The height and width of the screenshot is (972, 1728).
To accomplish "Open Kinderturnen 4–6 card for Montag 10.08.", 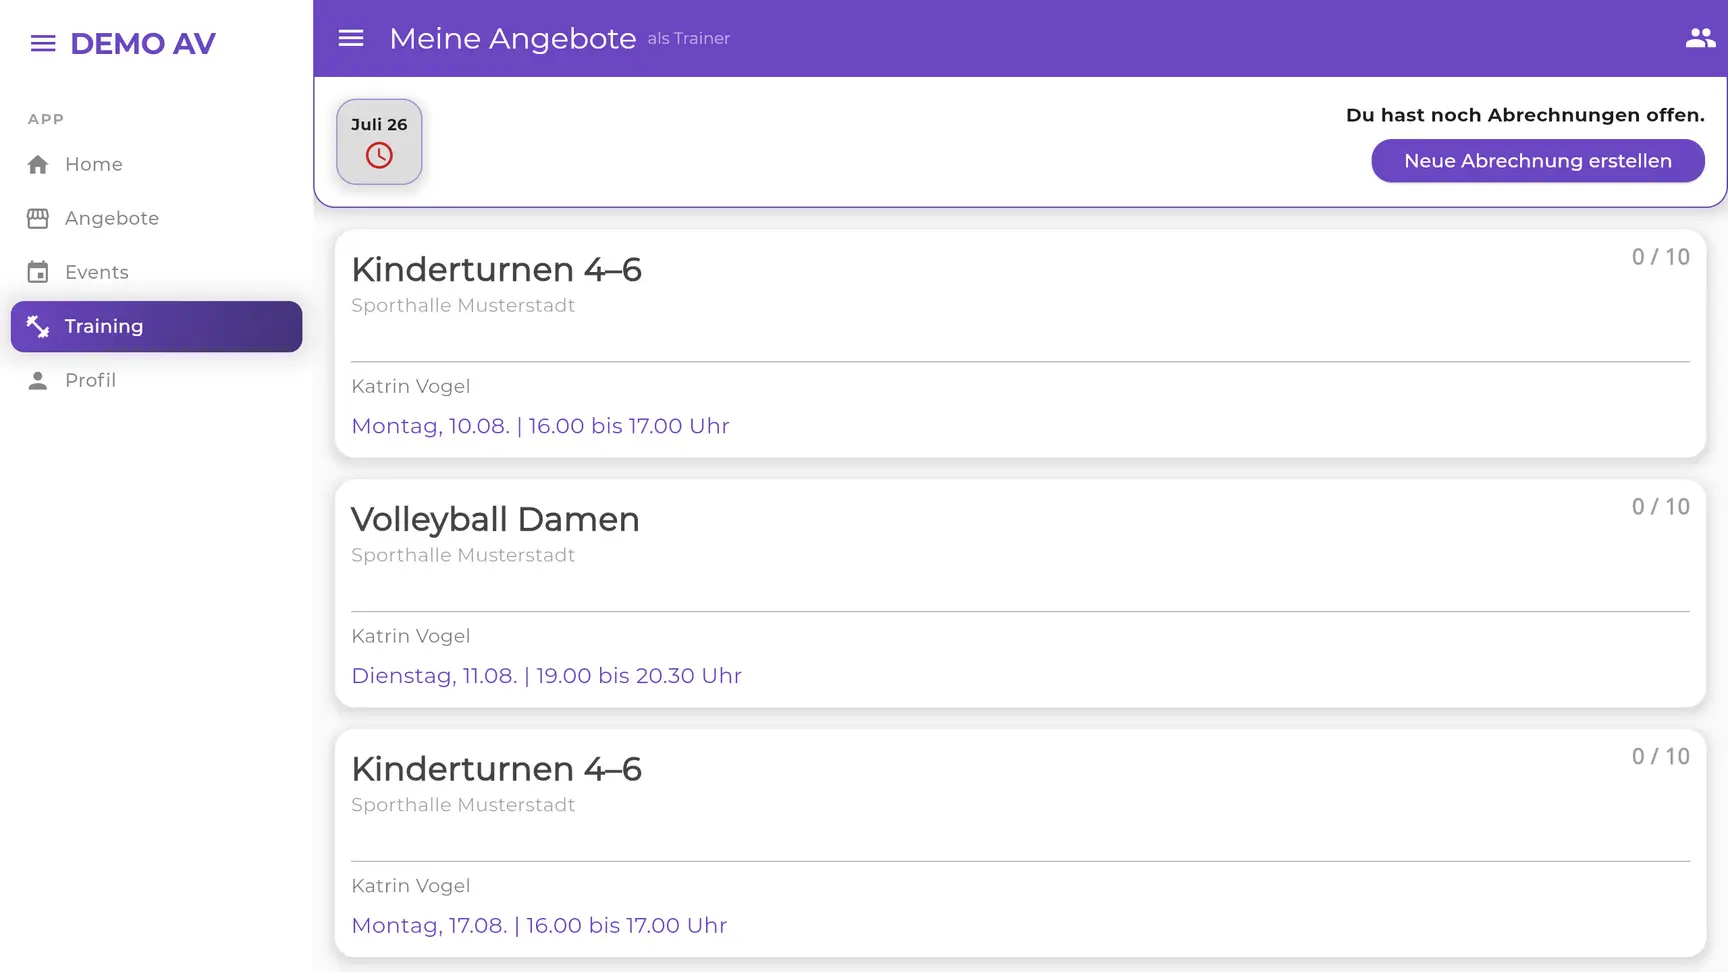I will click(x=1020, y=344).
